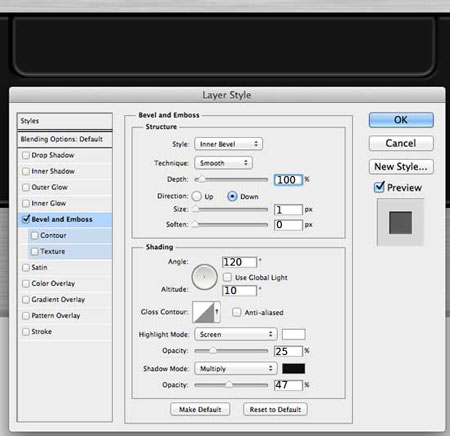Viewport: 450px width, 436px height.
Task: Enable the Pattern Overlay checkbox
Action: coord(26,315)
